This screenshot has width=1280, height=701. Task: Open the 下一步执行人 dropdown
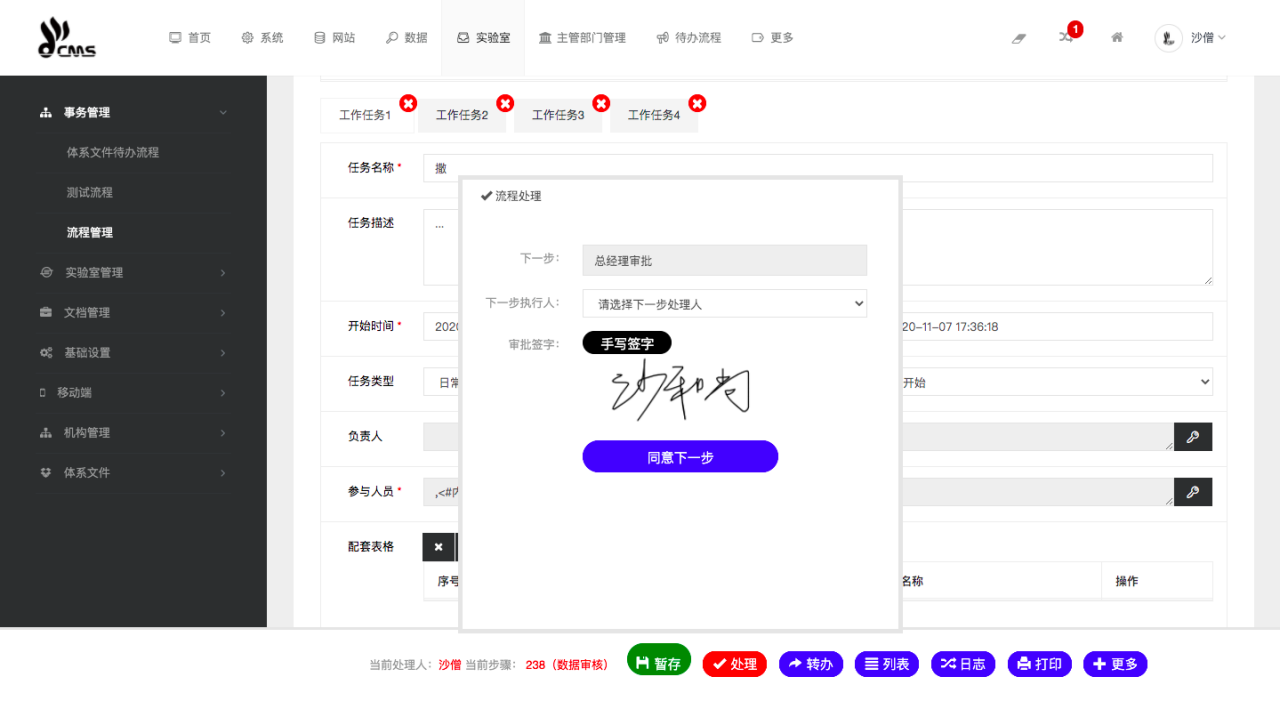point(724,304)
